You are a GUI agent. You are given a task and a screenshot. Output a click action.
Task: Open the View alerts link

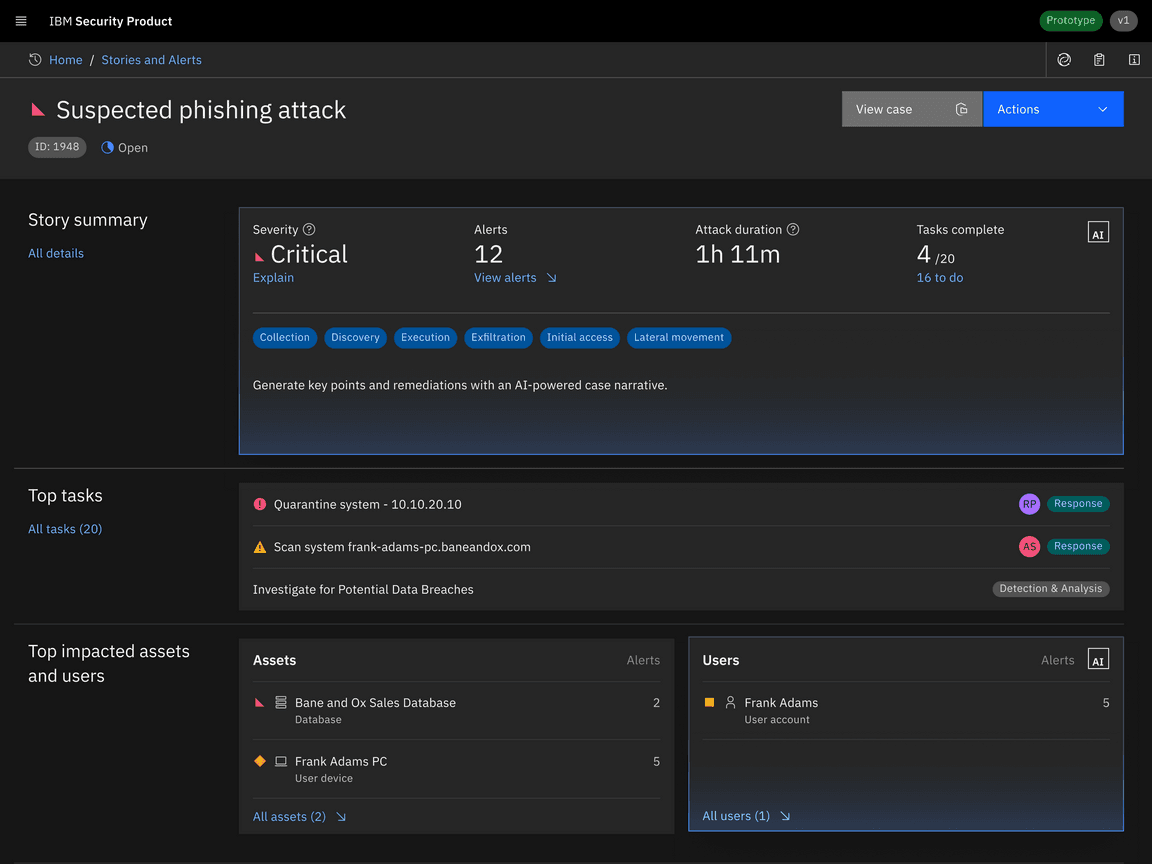click(x=514, y=278)
